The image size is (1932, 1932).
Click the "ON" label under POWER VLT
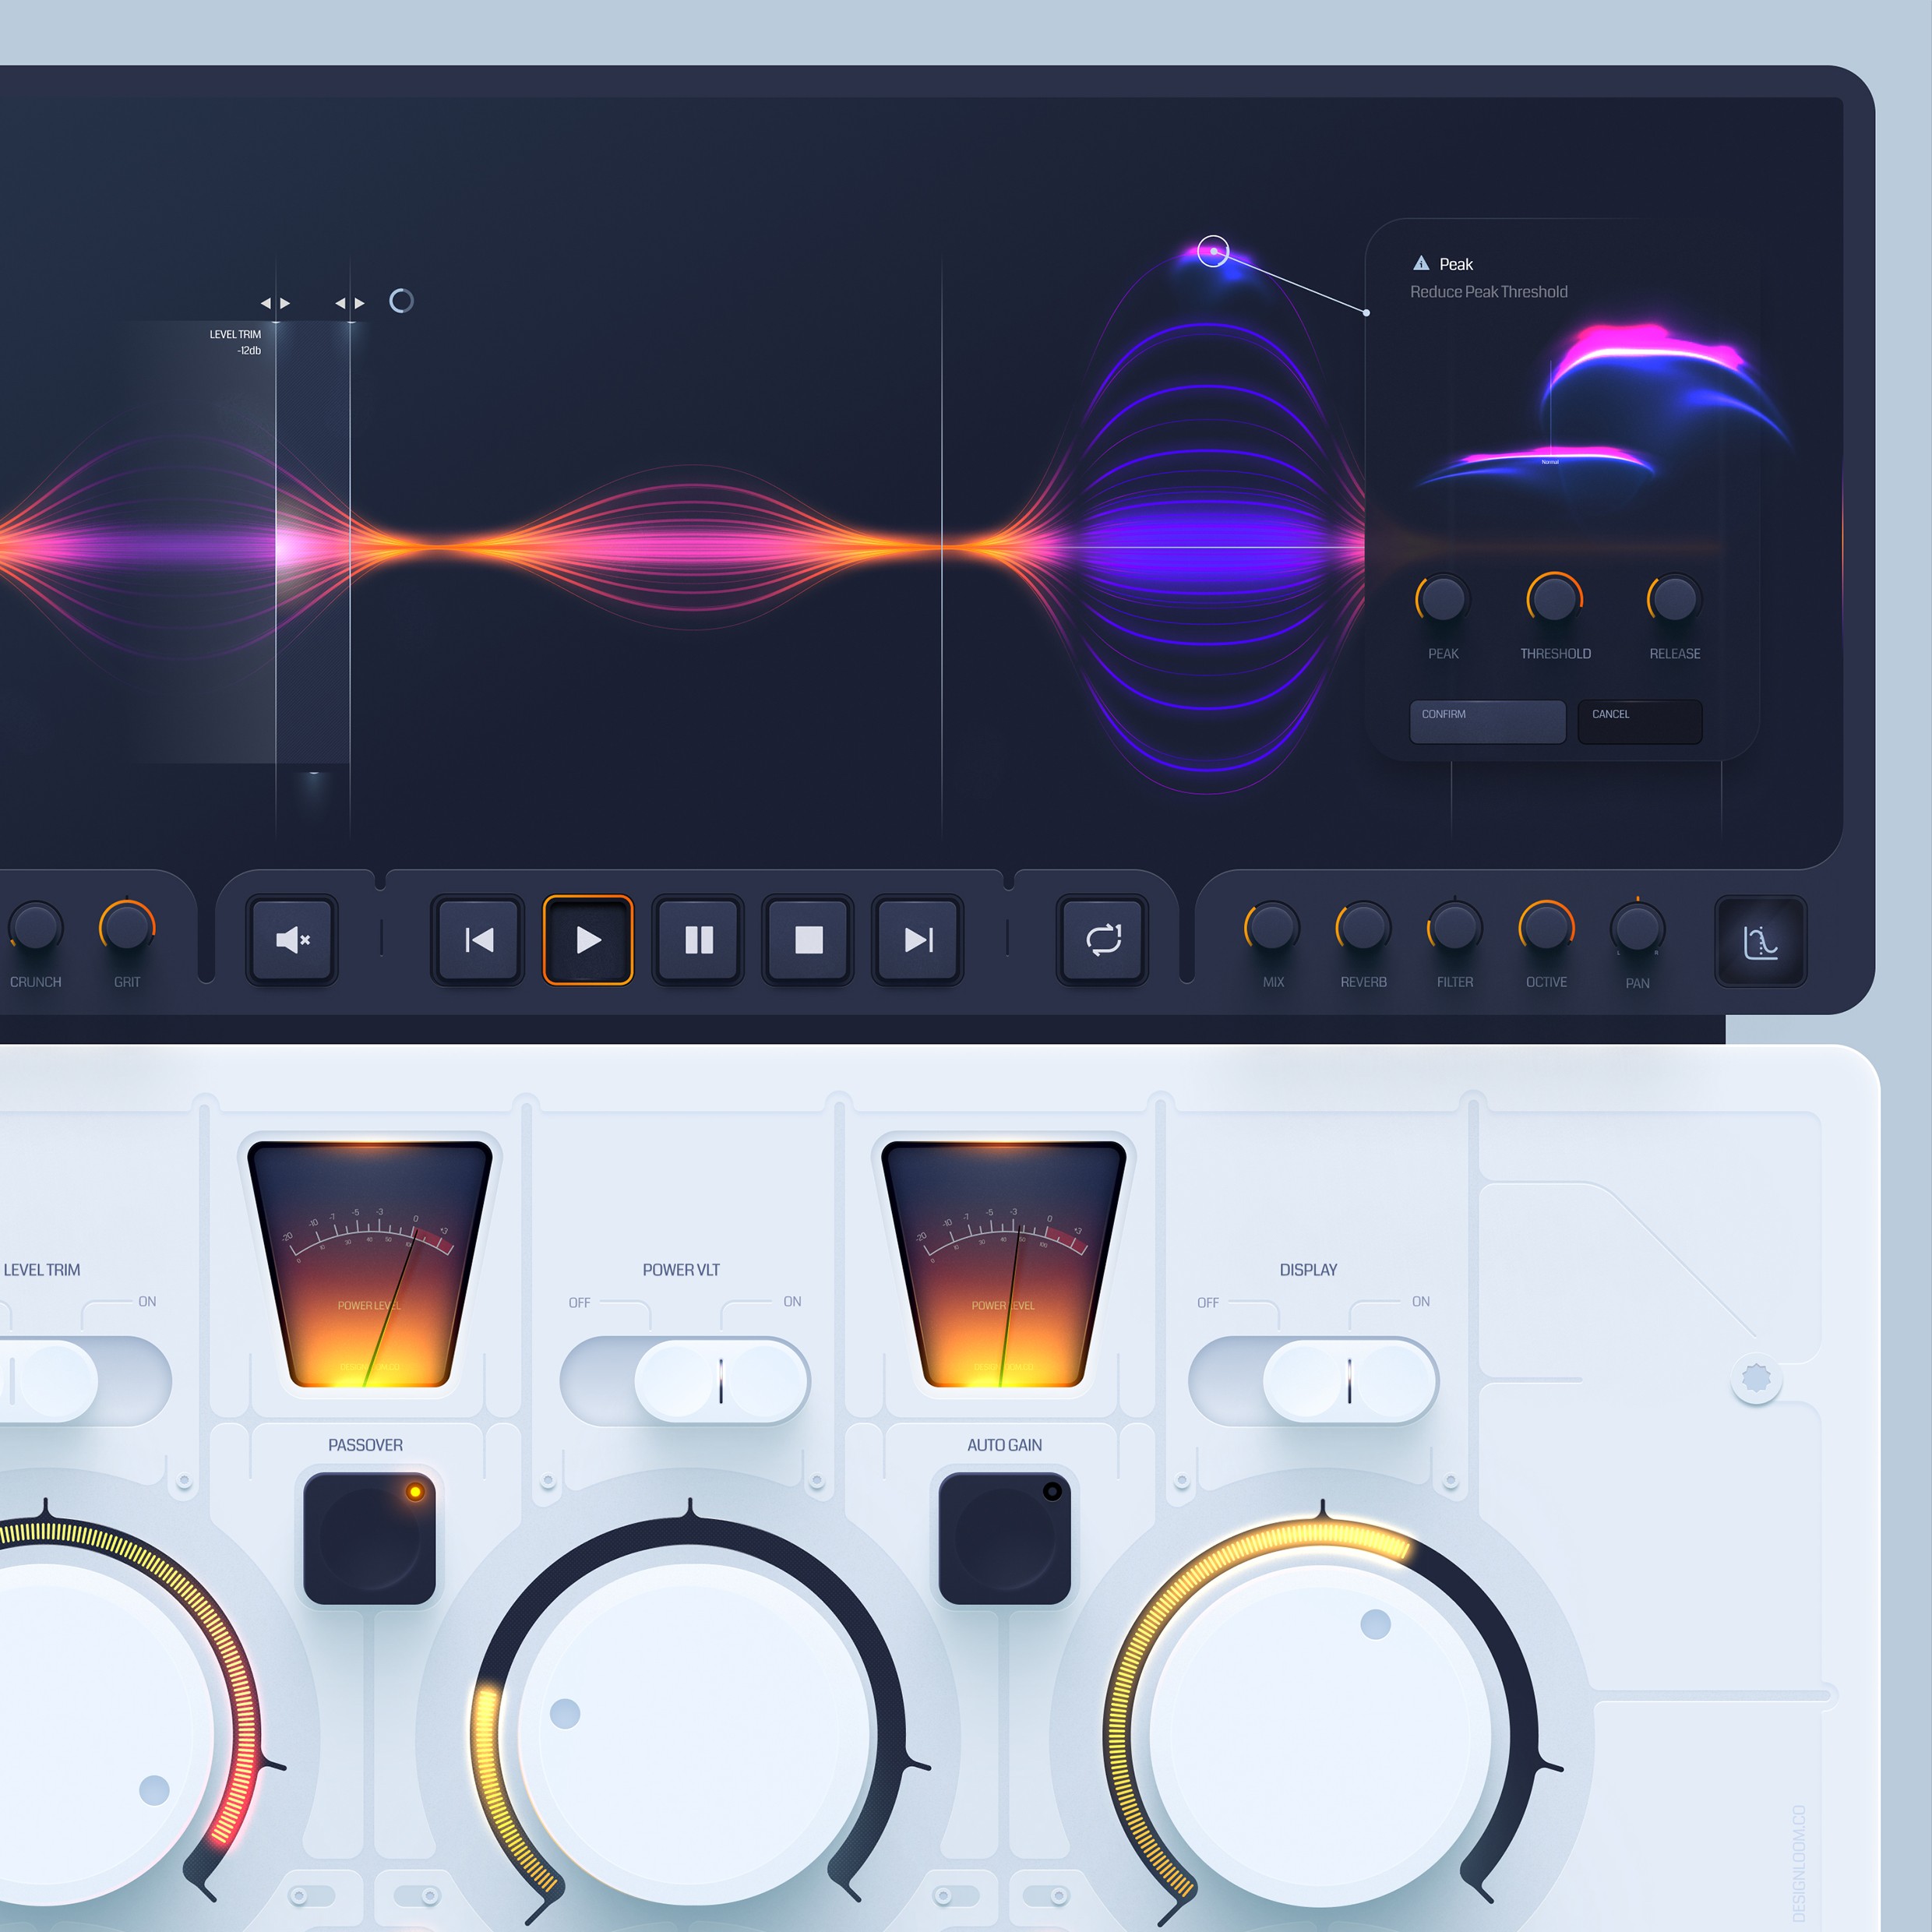point(792,1301)
